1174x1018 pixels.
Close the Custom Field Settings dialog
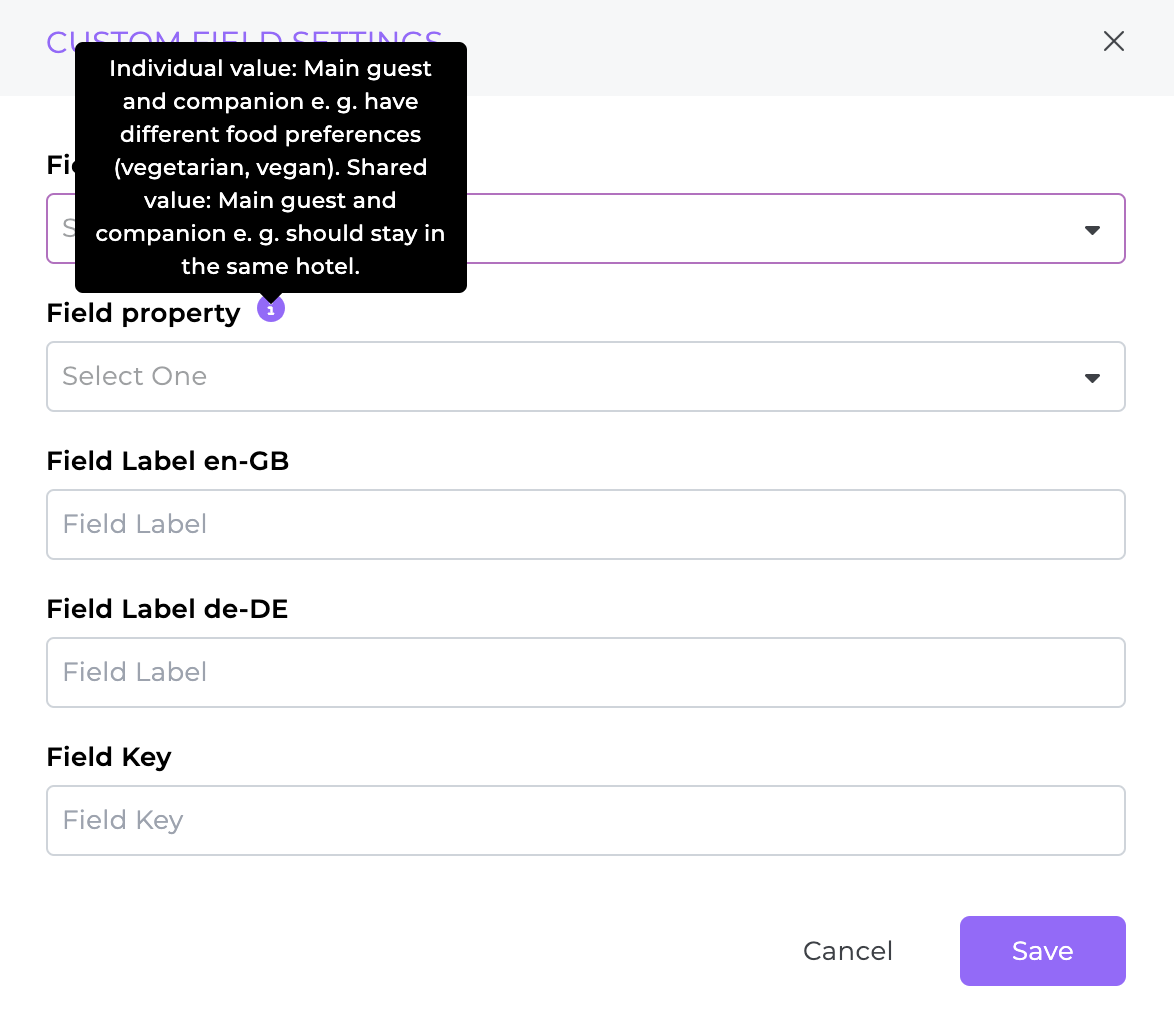pyautogui.click(x=1113, y=41)
